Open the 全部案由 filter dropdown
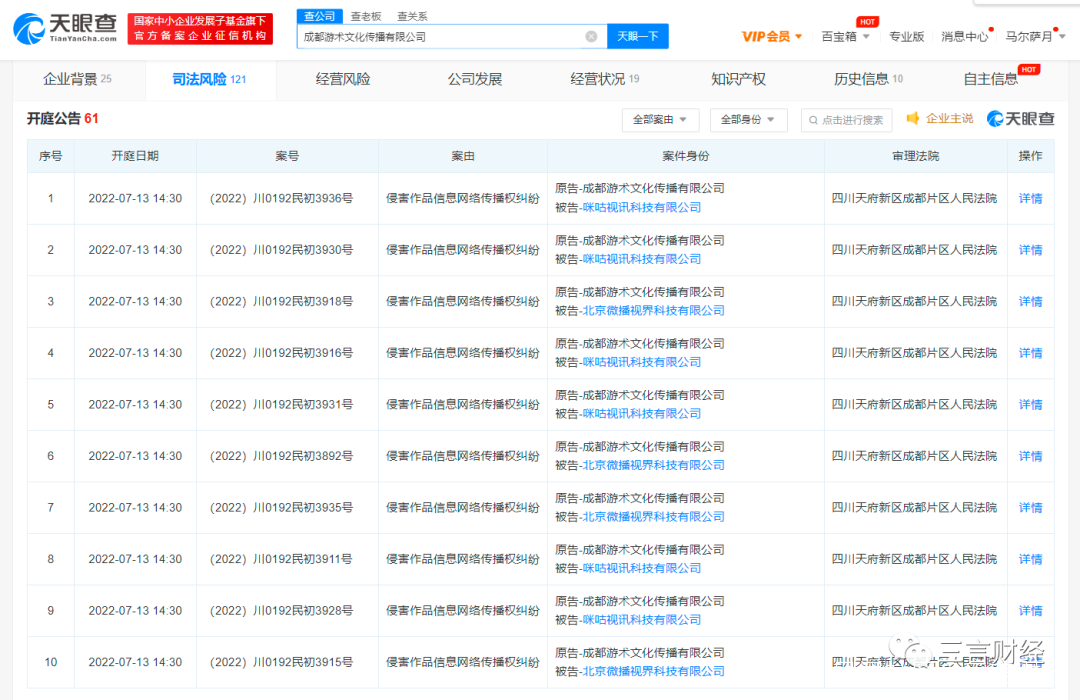1080x700 pixels. coord(660,120)
